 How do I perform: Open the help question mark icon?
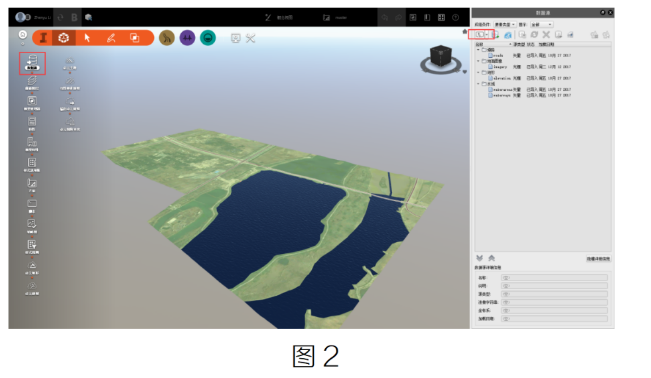[455, 17]
